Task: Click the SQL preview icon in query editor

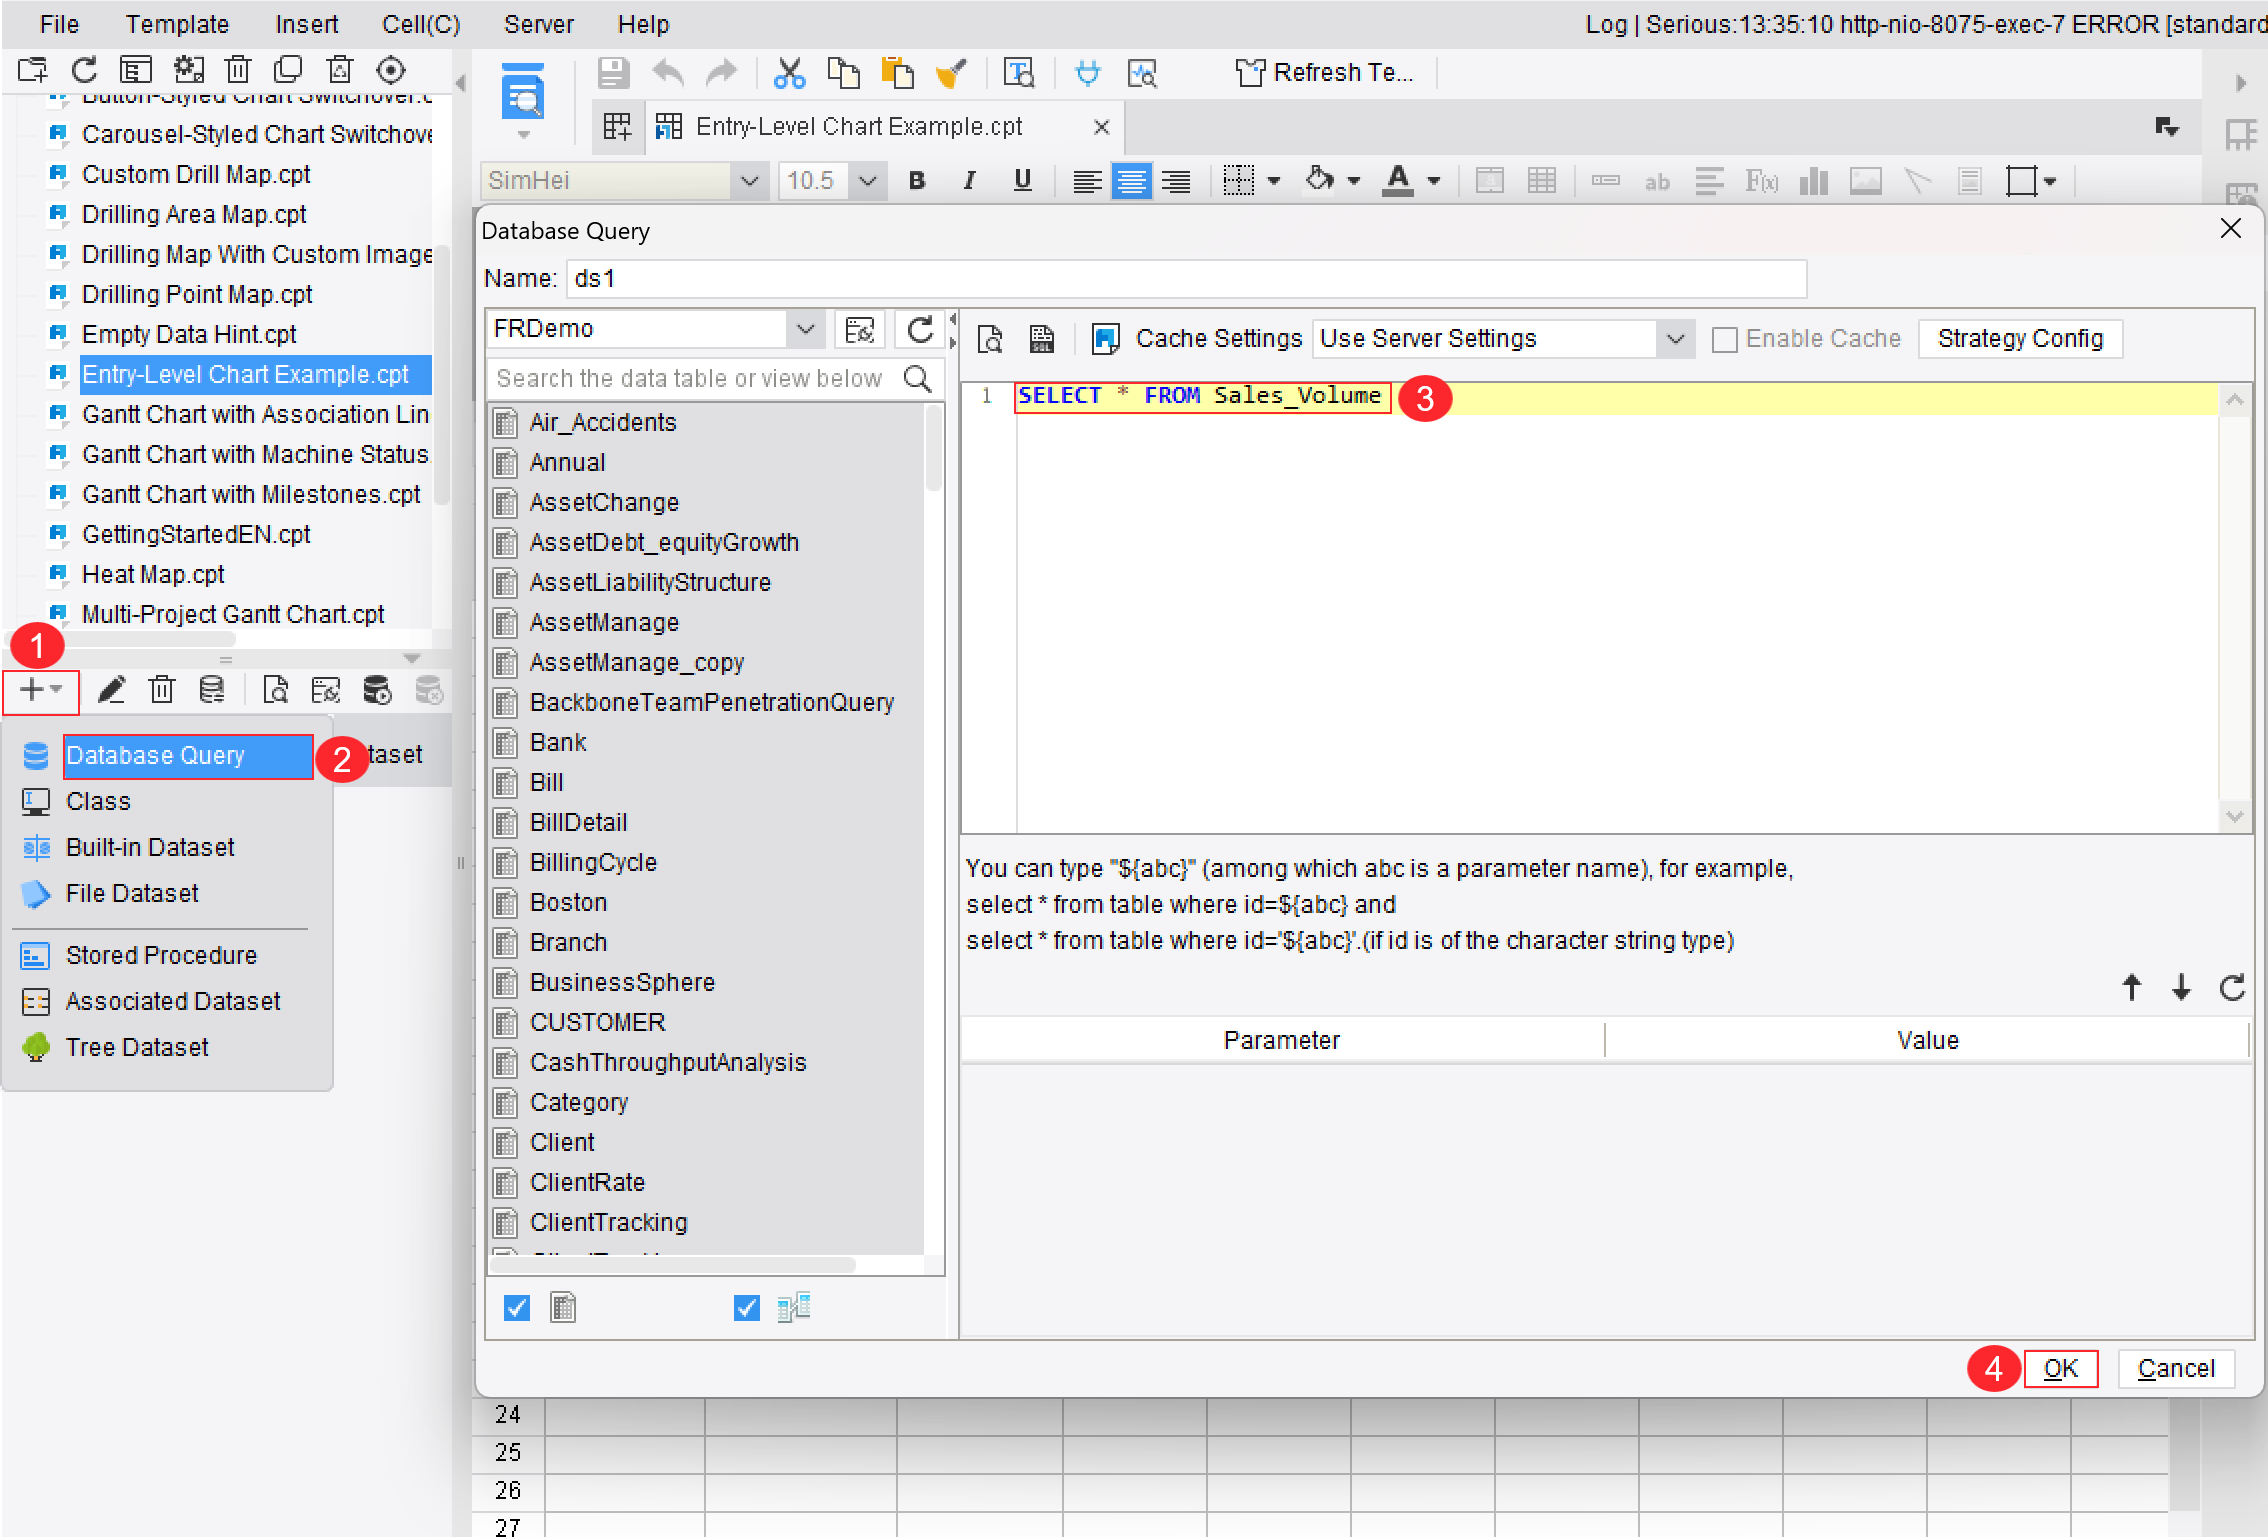Action: point(1041,339)
